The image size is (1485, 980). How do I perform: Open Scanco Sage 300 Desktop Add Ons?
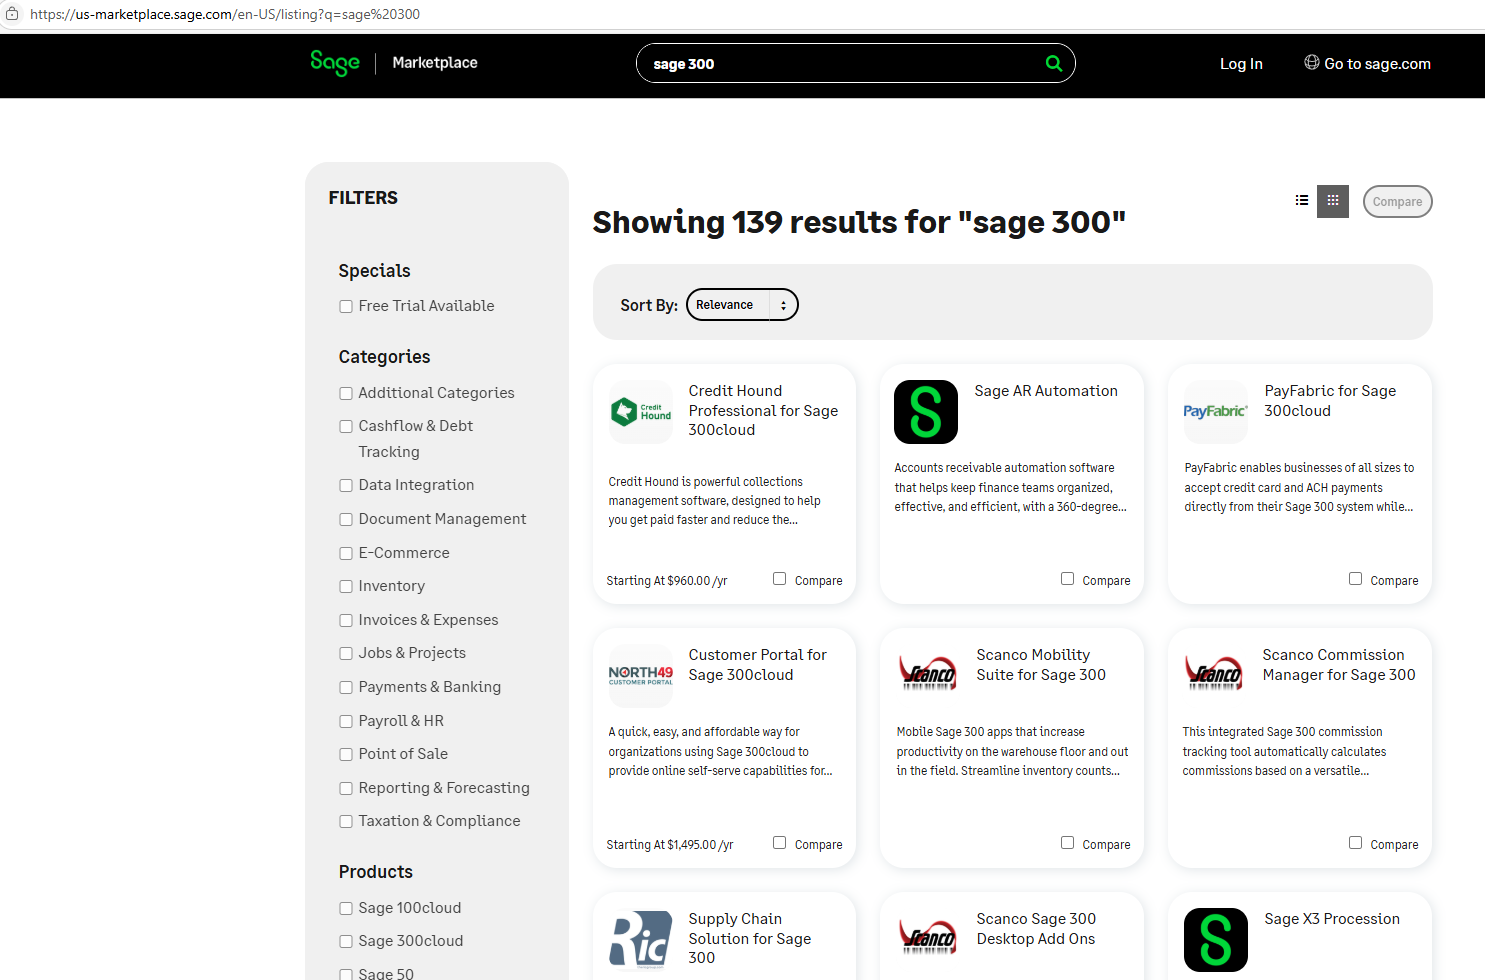coord(1036,929)
